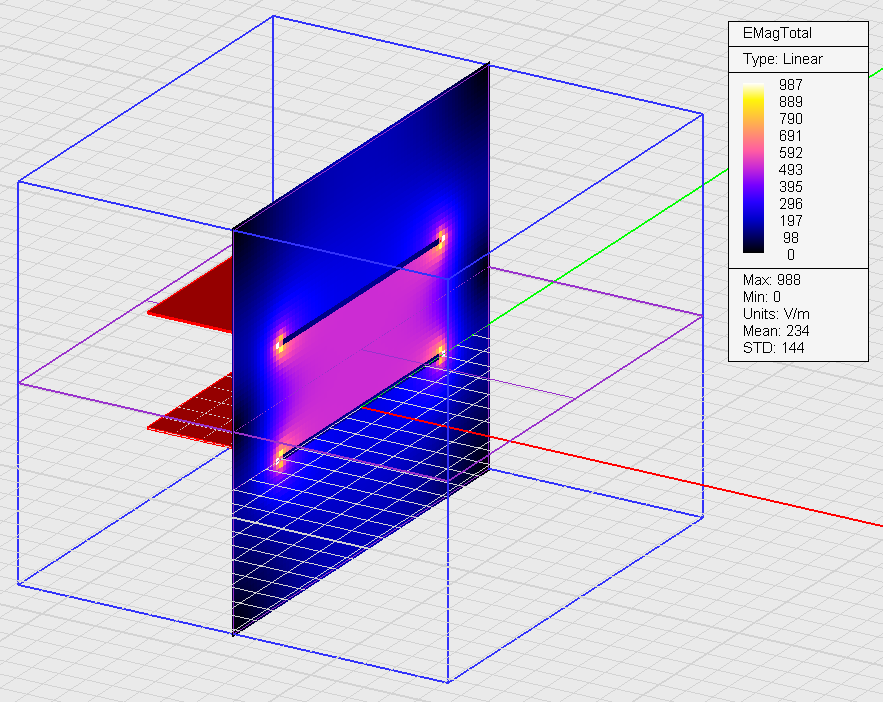Click the dark upper plate line in field plot

[x=360, y=292]
